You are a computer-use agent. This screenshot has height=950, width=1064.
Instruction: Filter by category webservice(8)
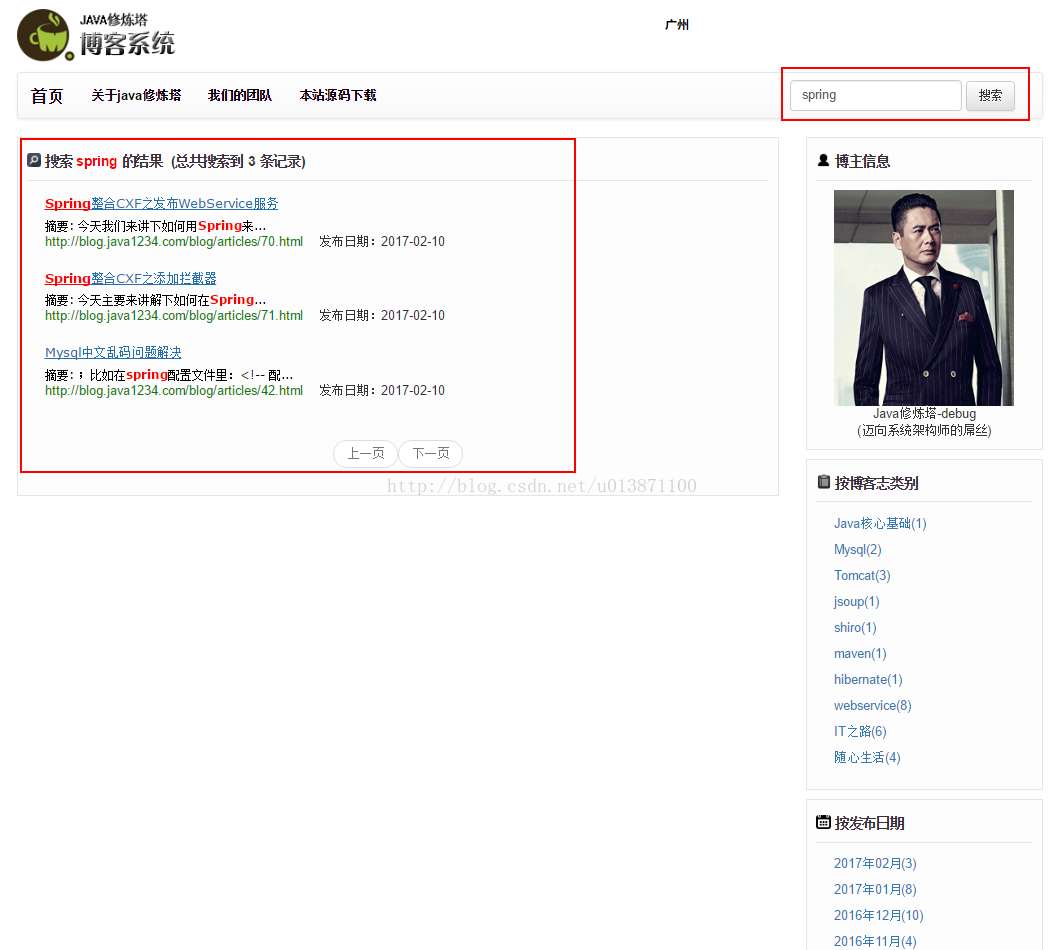tap(873, 705)
